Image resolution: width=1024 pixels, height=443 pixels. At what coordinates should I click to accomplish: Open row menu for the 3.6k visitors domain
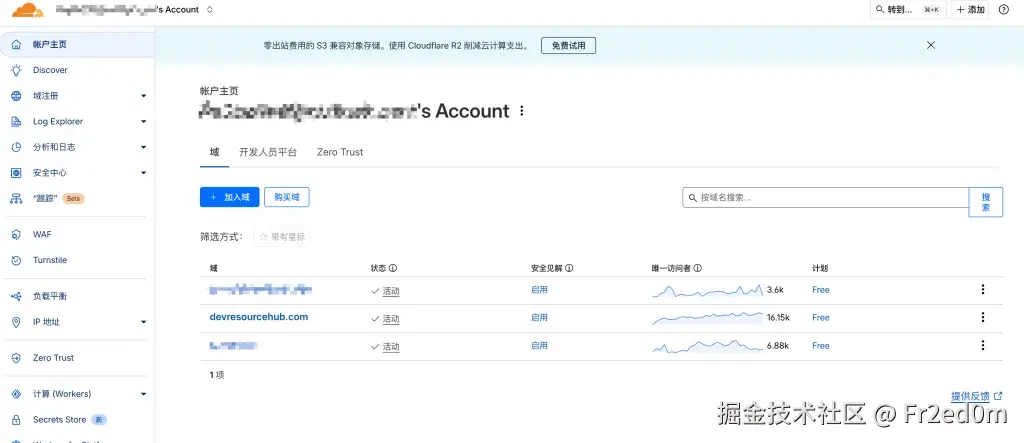(x=983, y=289)
